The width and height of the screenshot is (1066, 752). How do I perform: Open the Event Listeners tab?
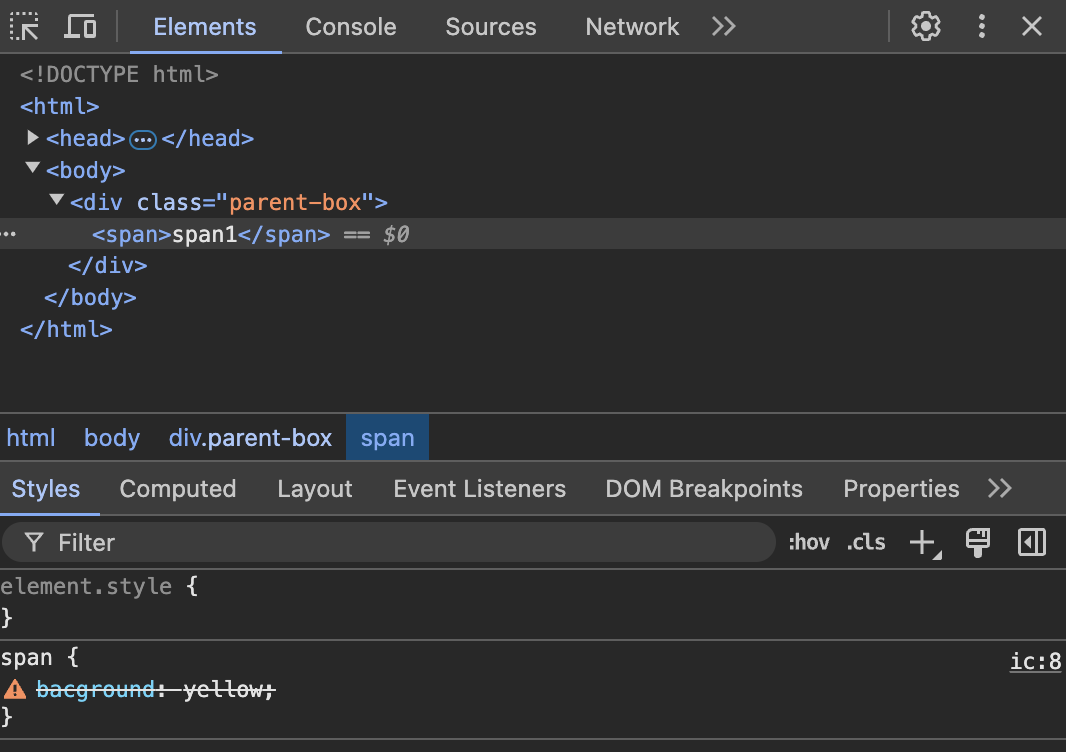(479, 489)
